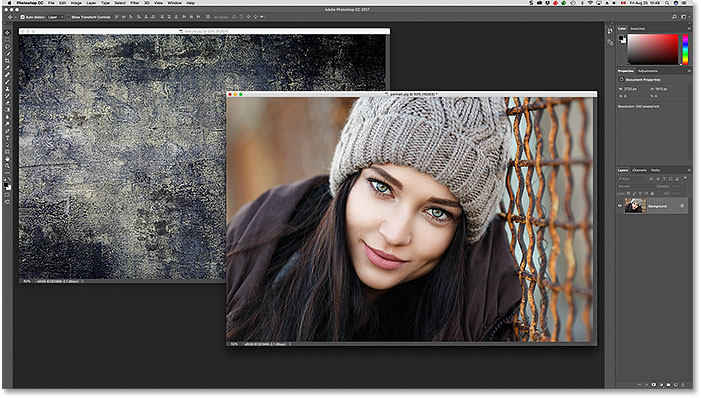
Task: Open the Filter menu
Action: pos(135,3)
